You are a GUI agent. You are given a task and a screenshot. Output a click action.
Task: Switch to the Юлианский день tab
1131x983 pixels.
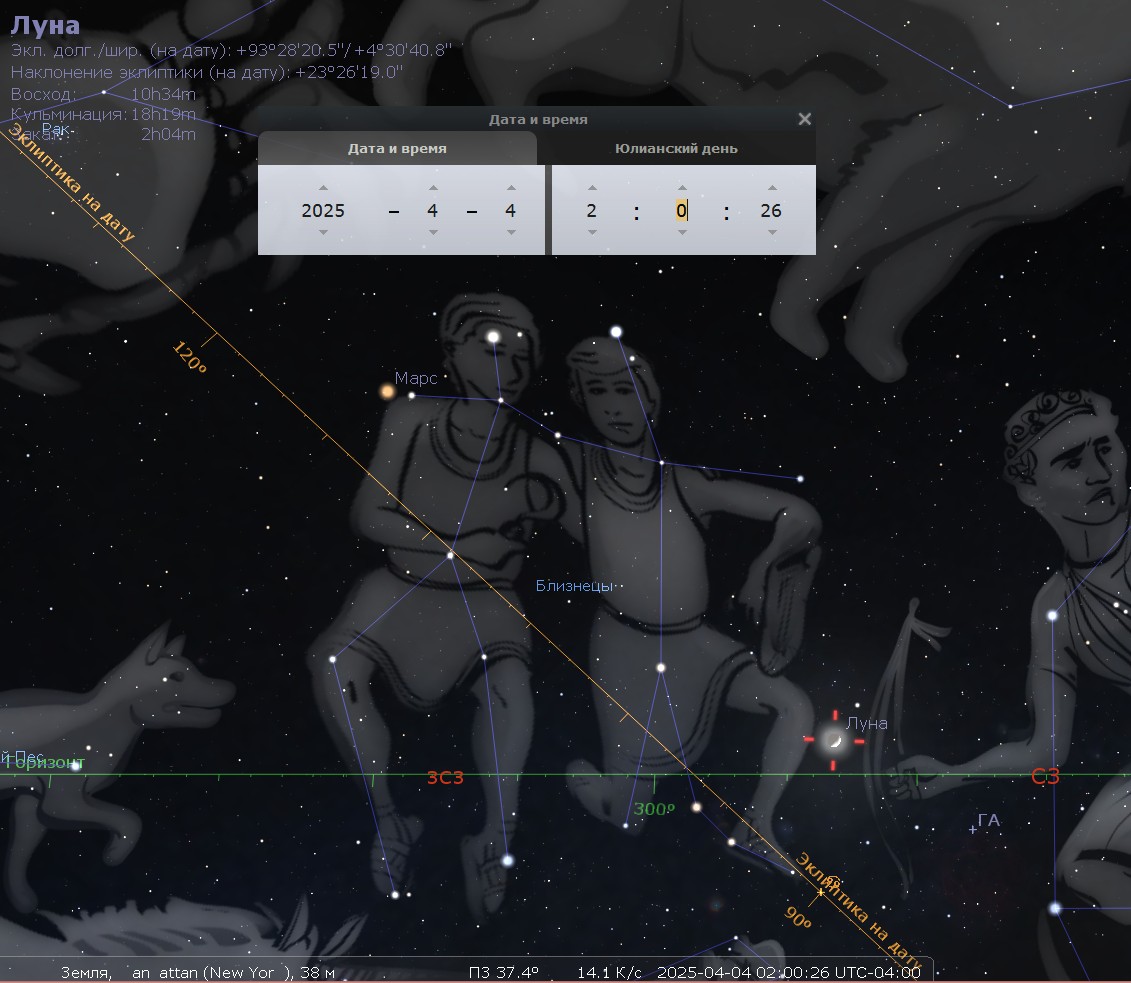pos(677,149)
